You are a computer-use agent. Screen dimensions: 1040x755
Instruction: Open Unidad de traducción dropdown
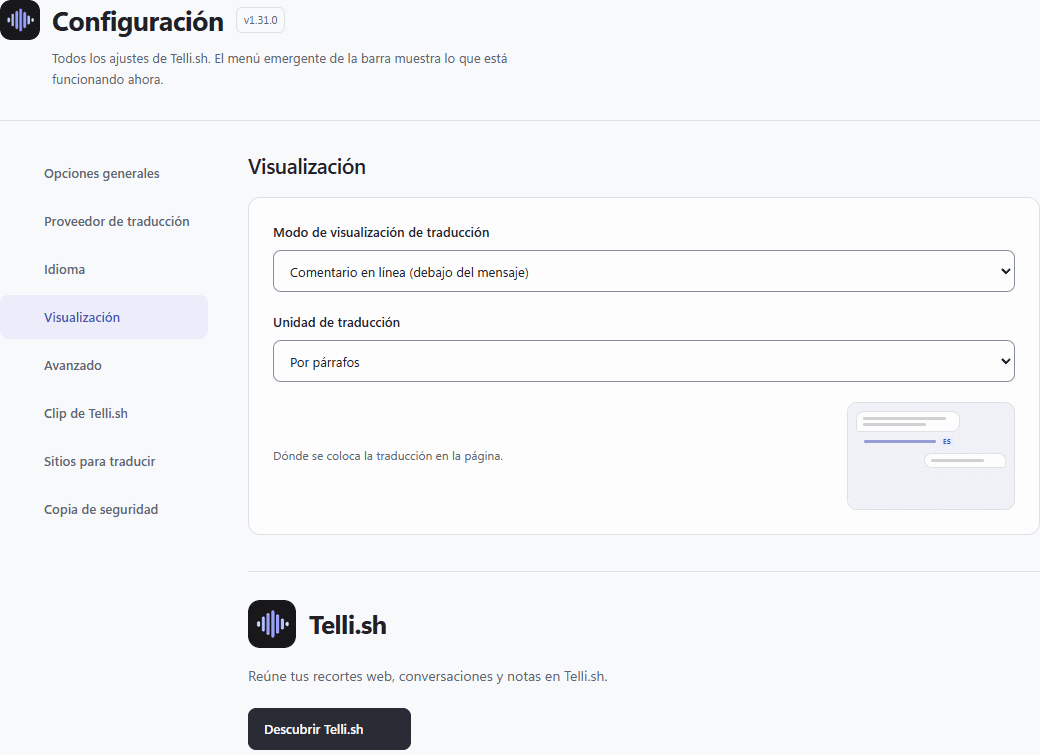[x=643, y=361]
